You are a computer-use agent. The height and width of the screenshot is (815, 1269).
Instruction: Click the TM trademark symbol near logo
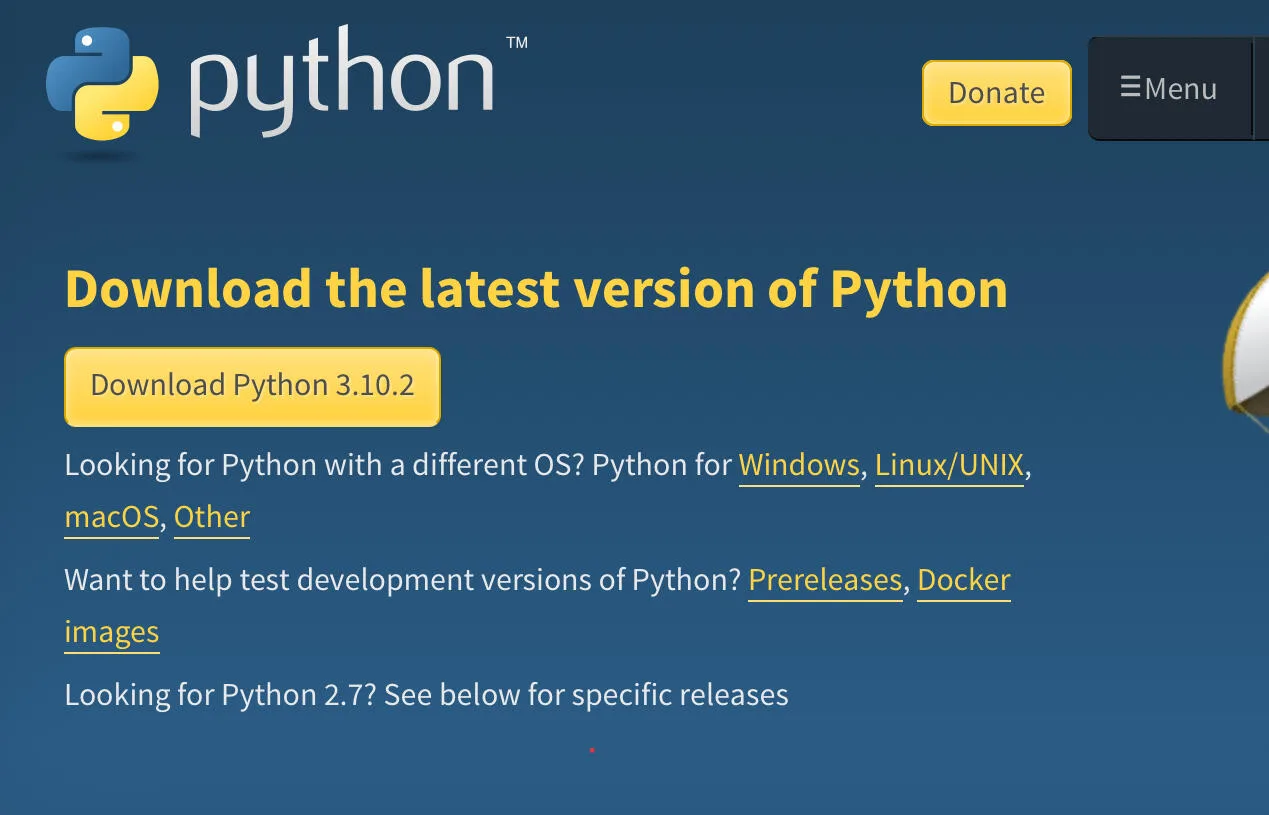pyautogui.click(x=516, y=43)
